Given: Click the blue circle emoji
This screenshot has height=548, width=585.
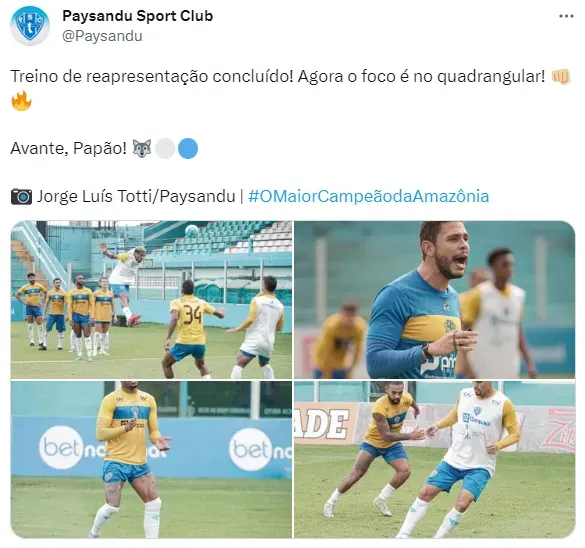Looking at the screenshot, I should 188,148.
